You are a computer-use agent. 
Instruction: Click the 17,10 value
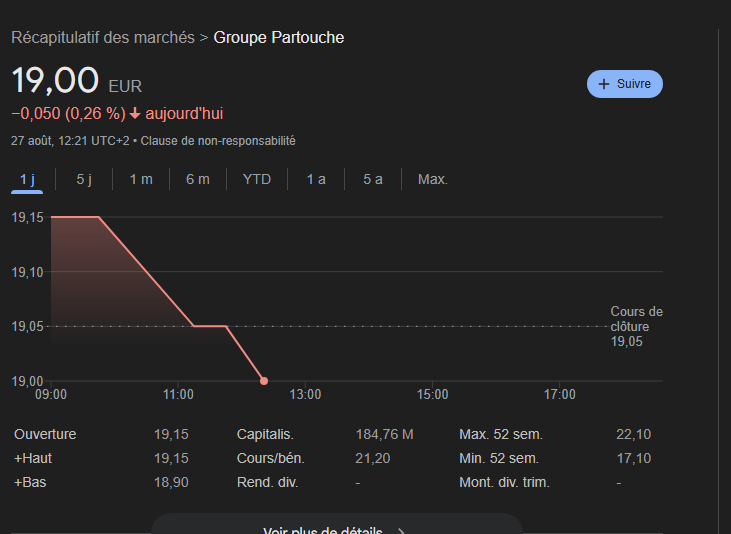click(x=634, y=458)
